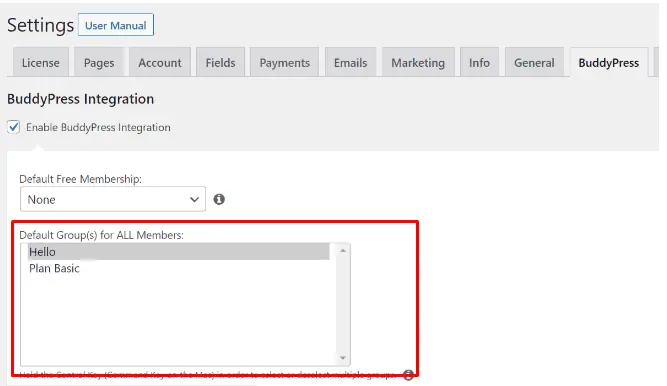The width and height of the screenshot is (667, 386).
Task: Click the active BuddyPress tab
Action: point(609,63)
